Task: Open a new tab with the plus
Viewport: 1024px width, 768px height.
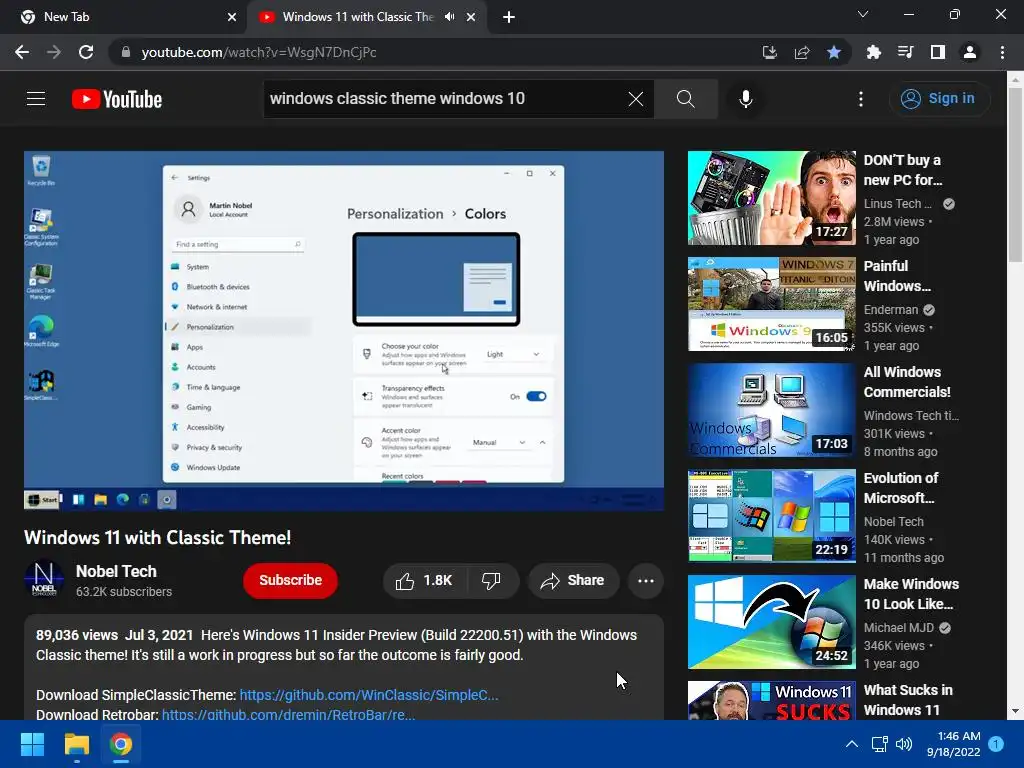Action: coord(509,17)
